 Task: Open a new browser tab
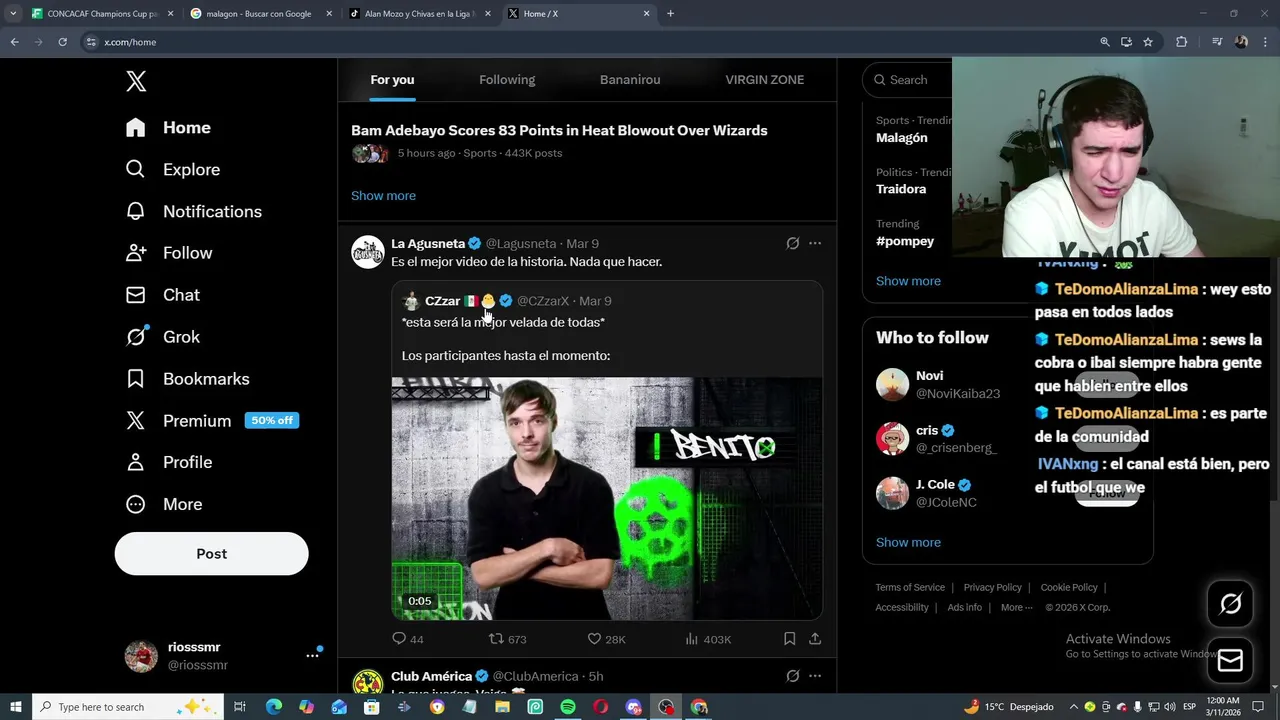(x=670, y=14)
